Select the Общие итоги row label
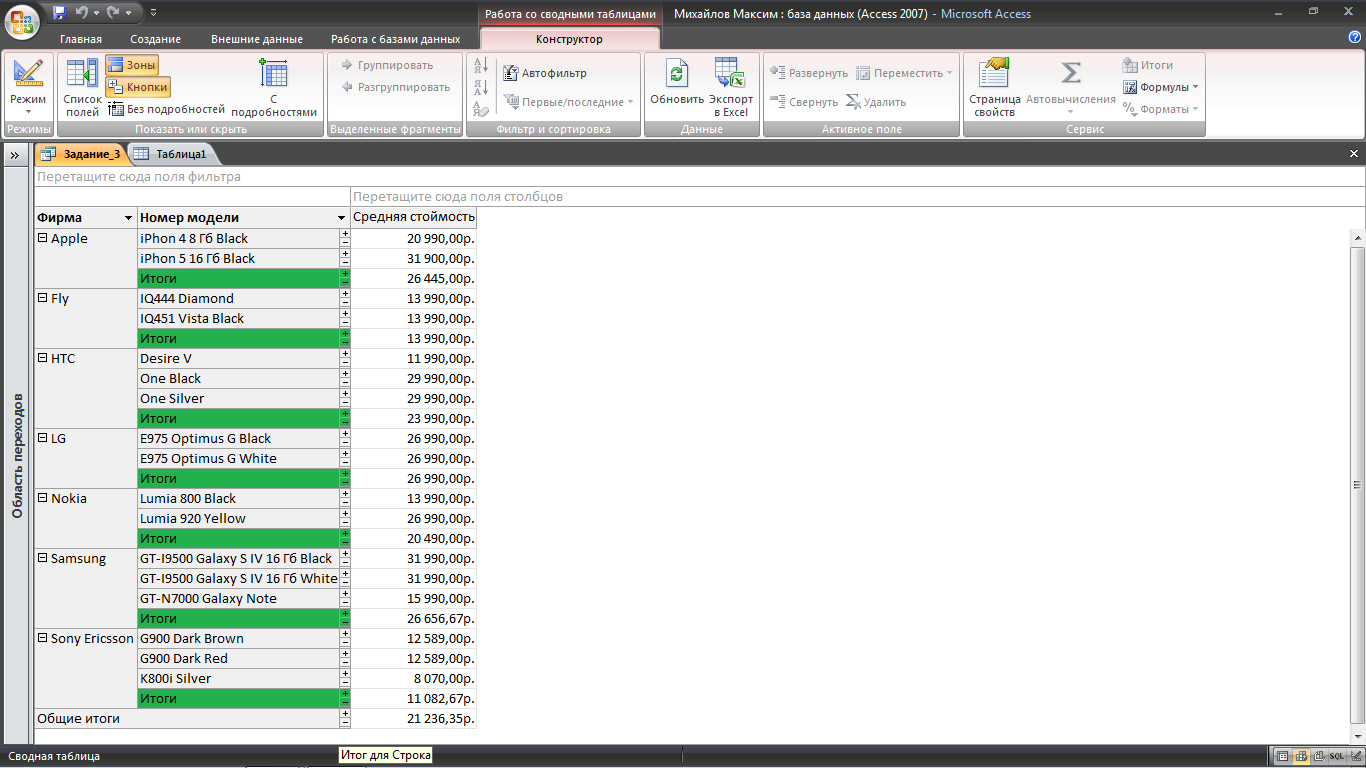1366x768 pixels. point(187,718)
